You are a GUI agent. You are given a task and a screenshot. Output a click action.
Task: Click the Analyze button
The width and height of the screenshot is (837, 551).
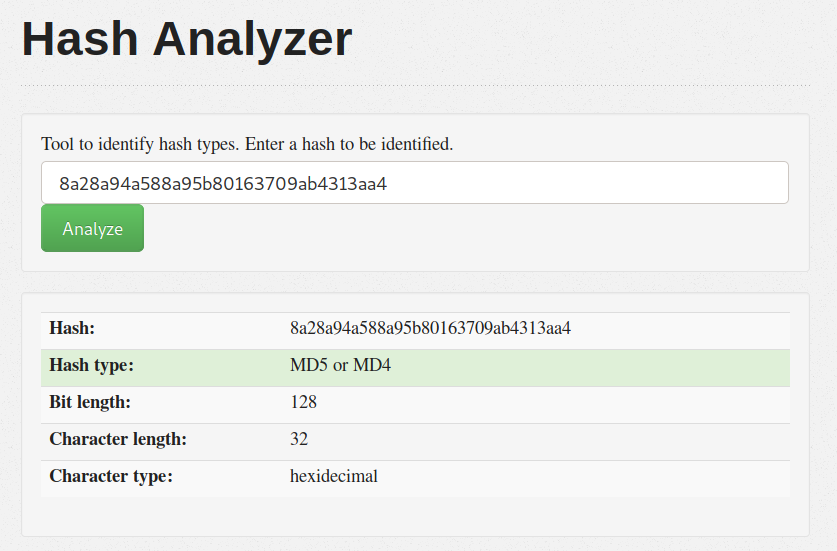click(x=92, y=228)
